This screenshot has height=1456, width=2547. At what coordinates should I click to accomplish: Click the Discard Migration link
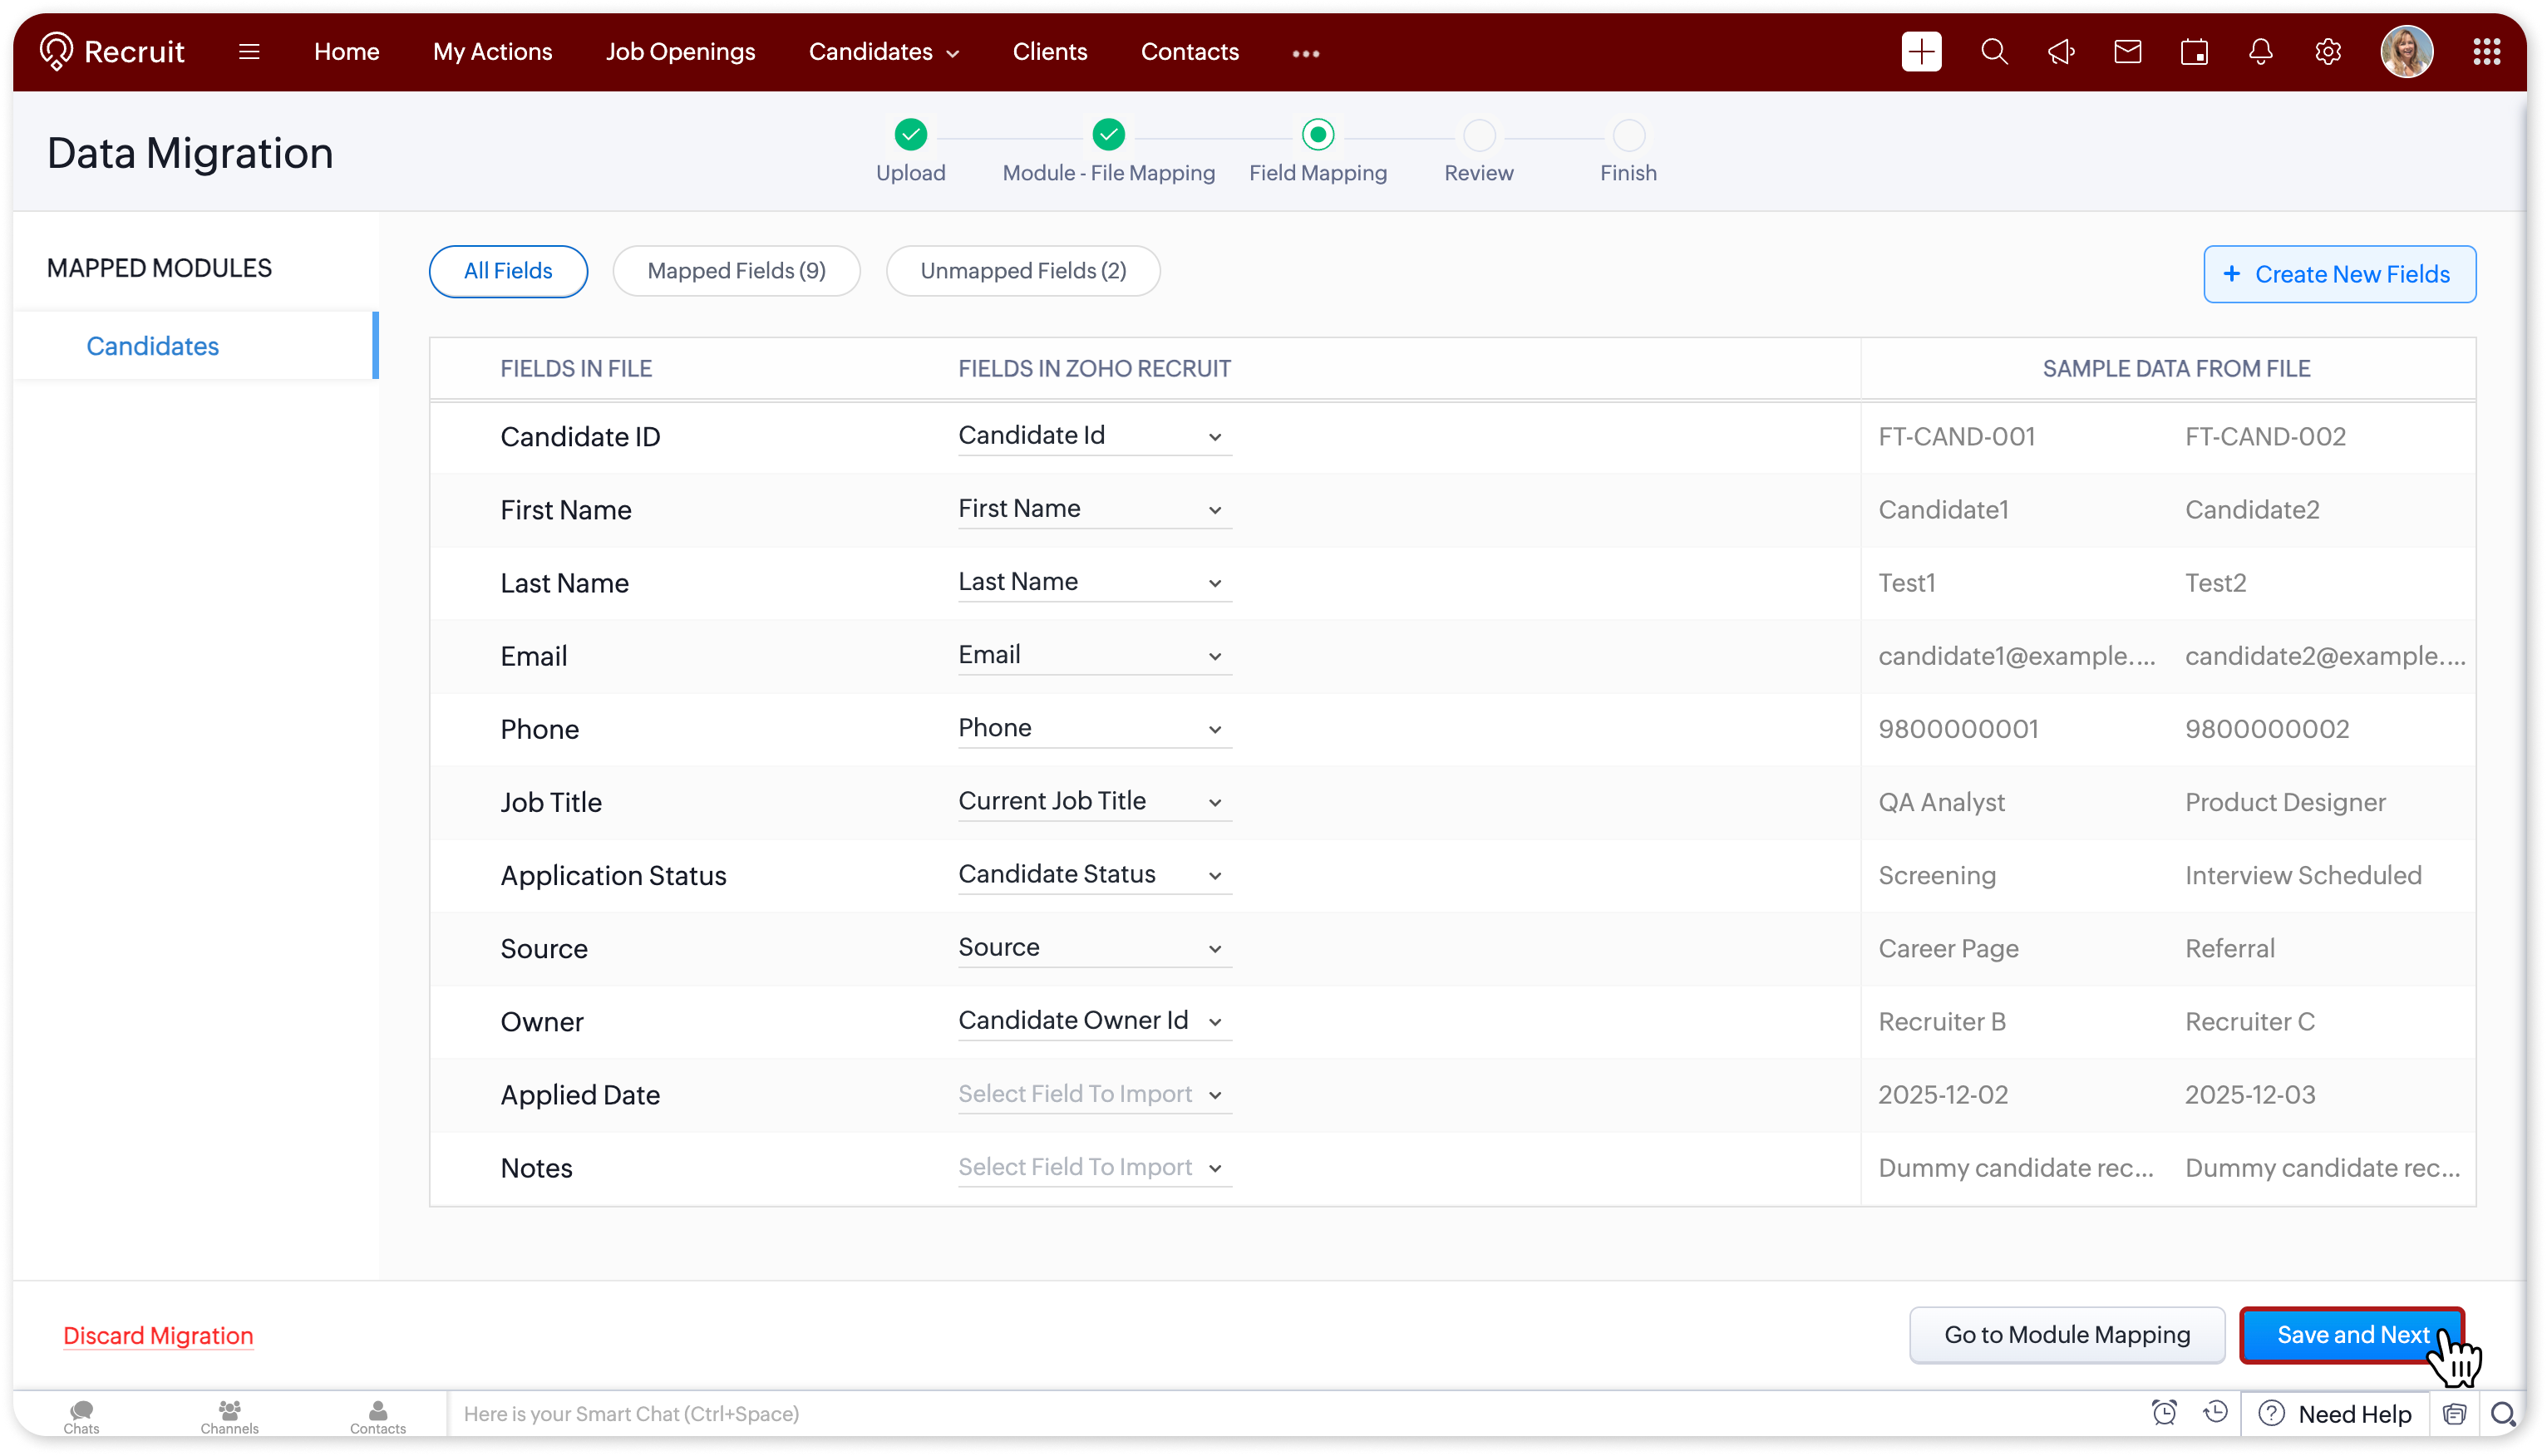pyautogui.click(x=158, y=1336)
